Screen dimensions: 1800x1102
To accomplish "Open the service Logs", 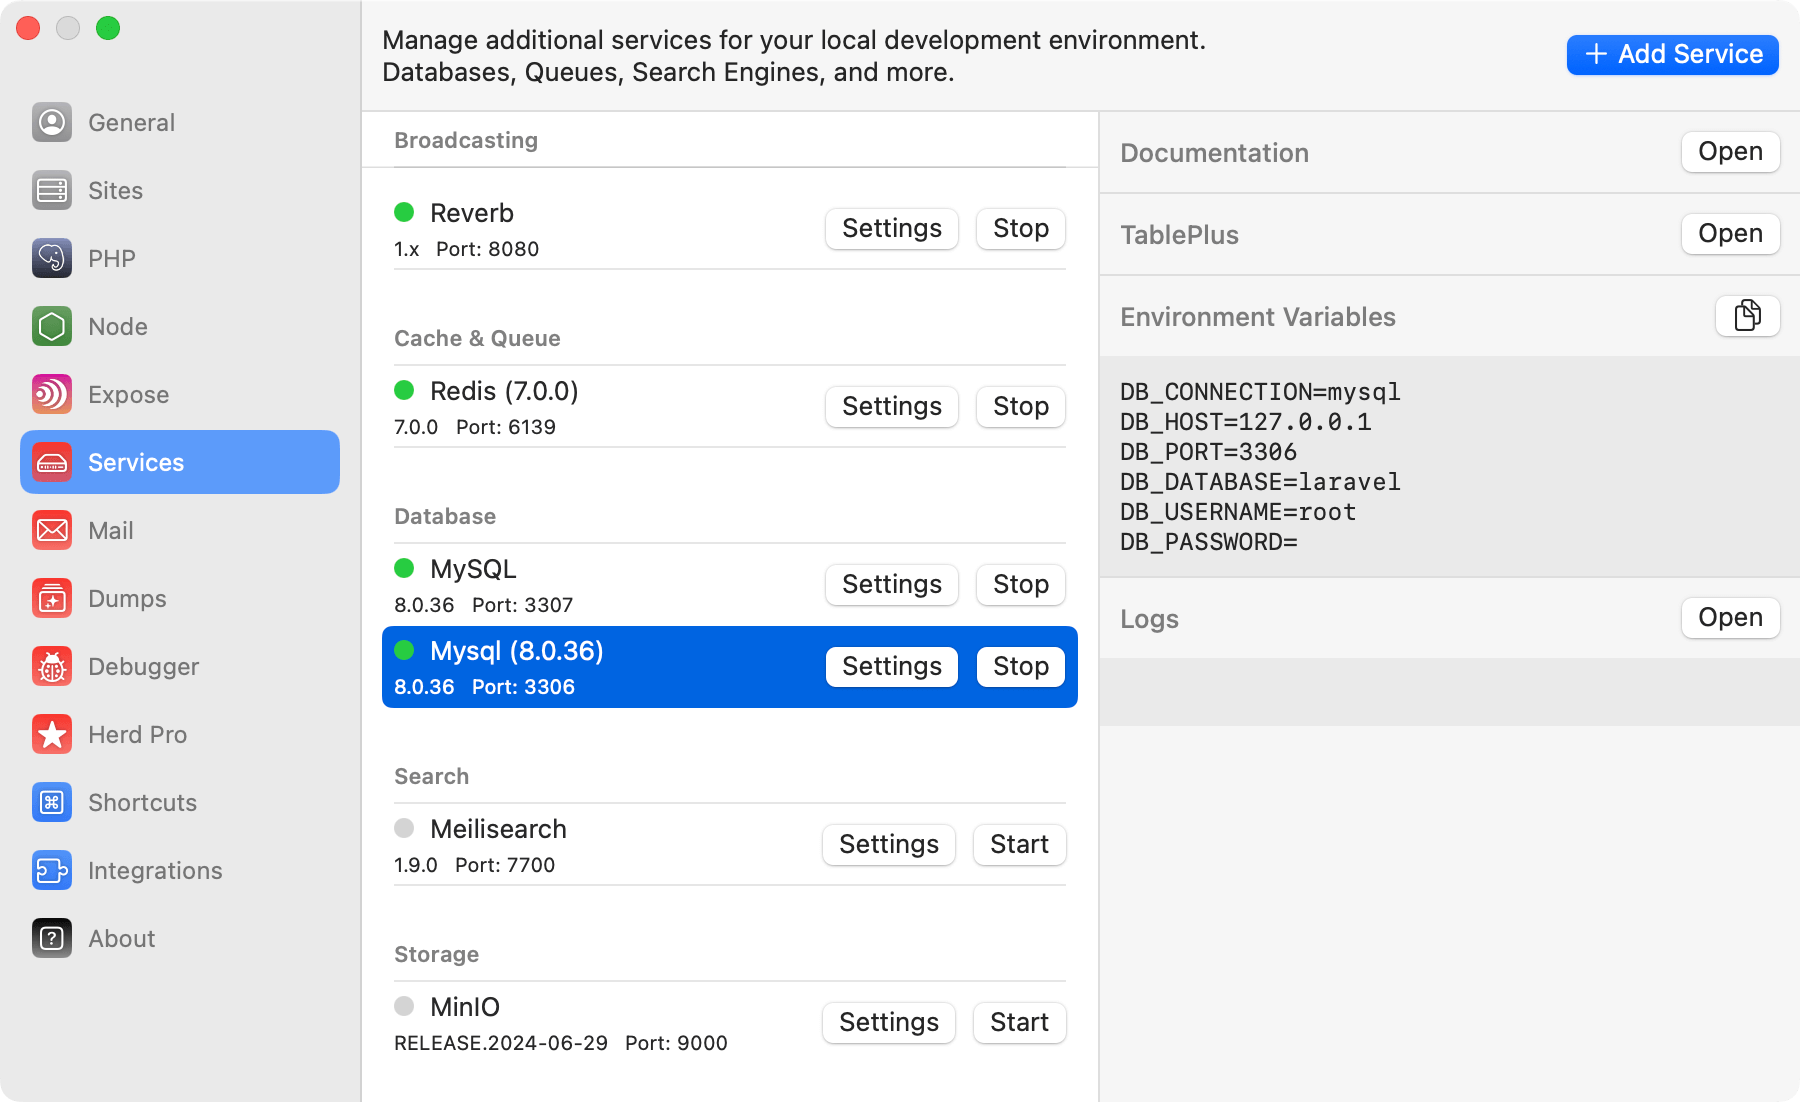I will [x=1730, y=618].
